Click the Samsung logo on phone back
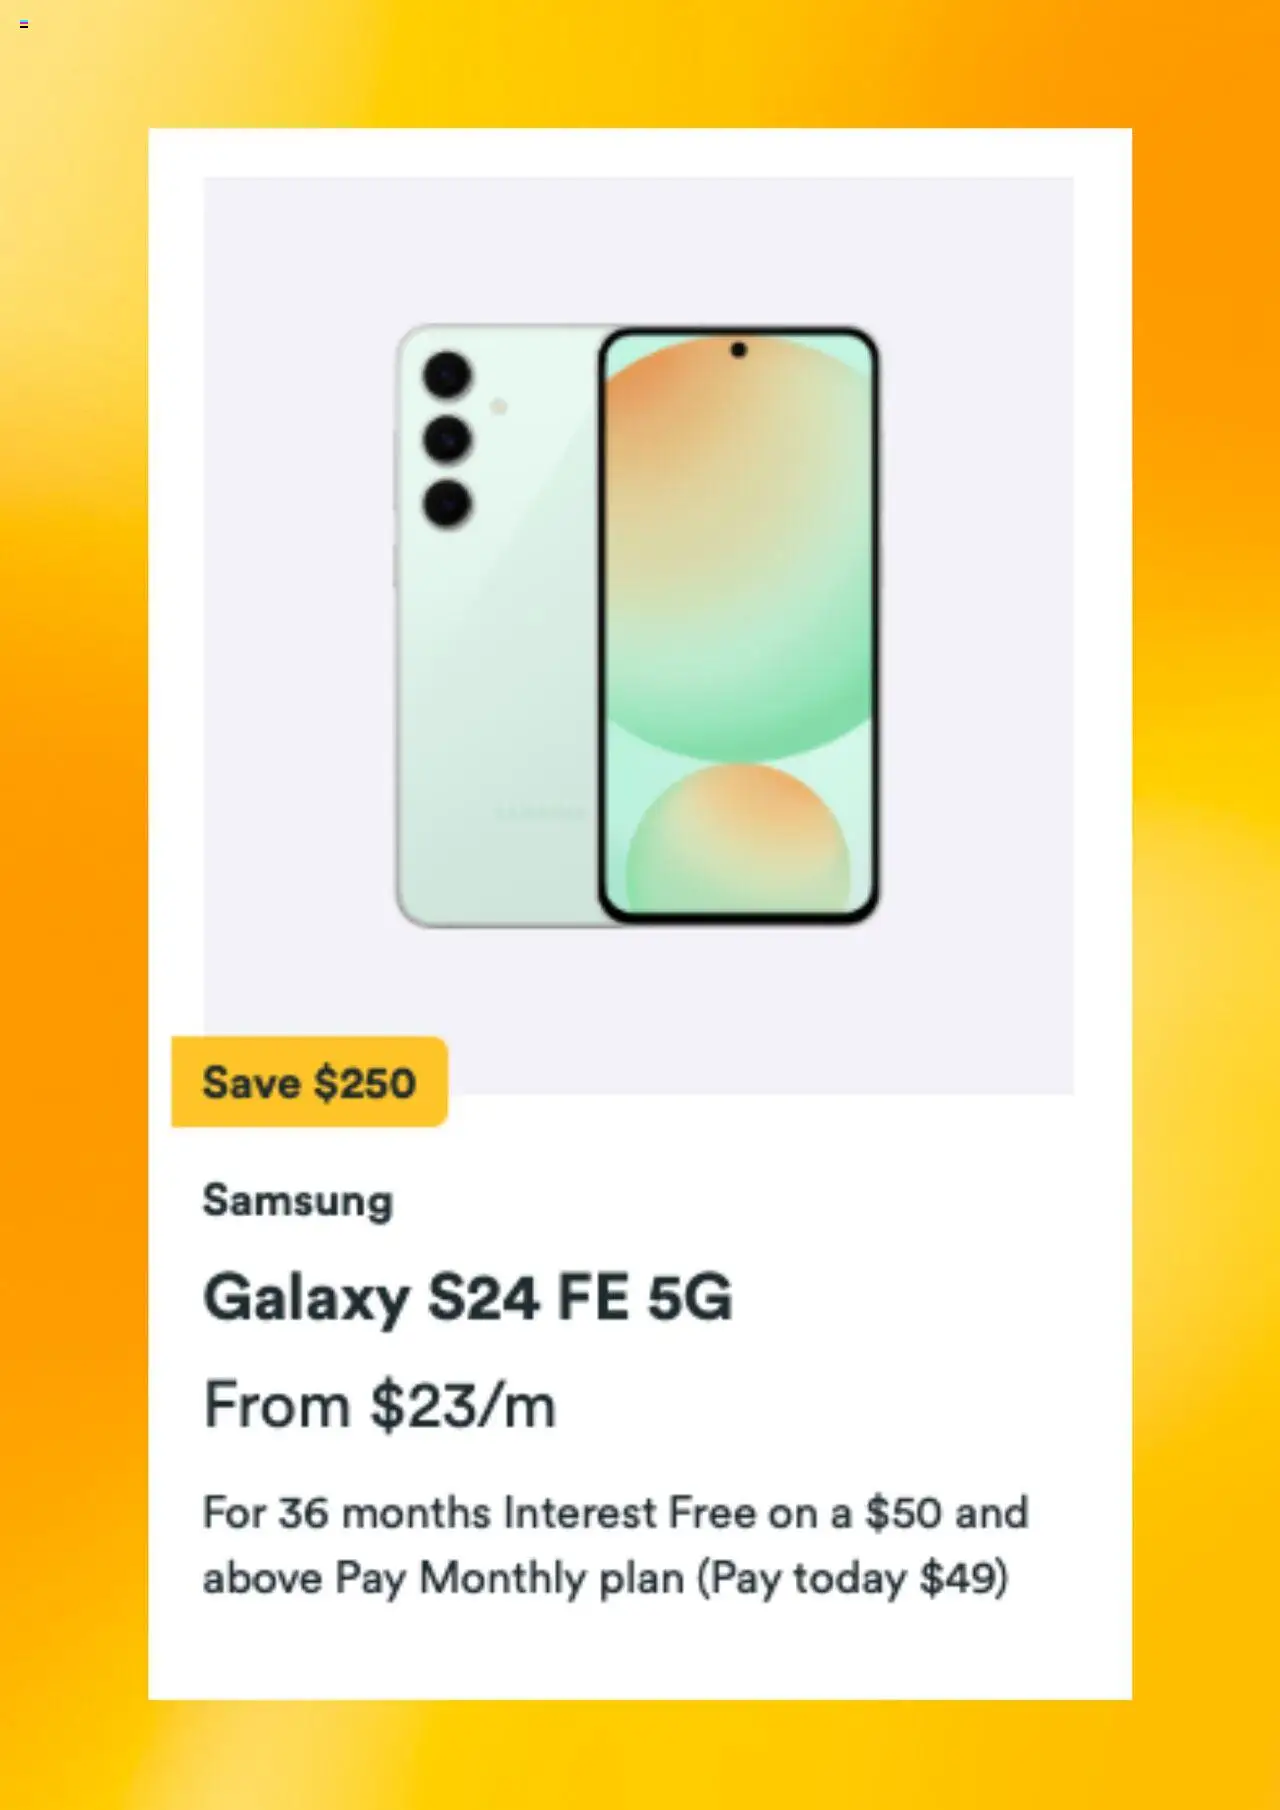 (540, 812)
